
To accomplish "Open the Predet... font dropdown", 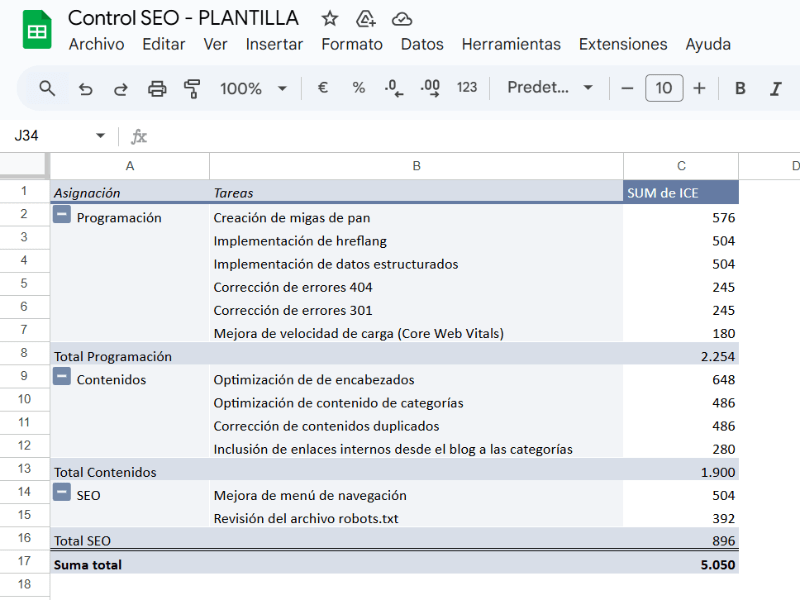I will click(549, 88).
